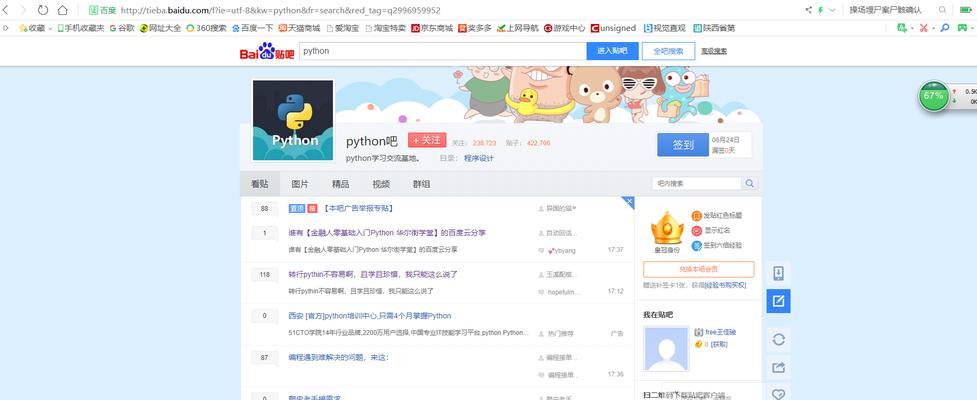The height and width of the screenshot is (400, 977).
Task: Open the 游戏中心 bookmark
Action: pyautogui.click(x=565, y=28)
